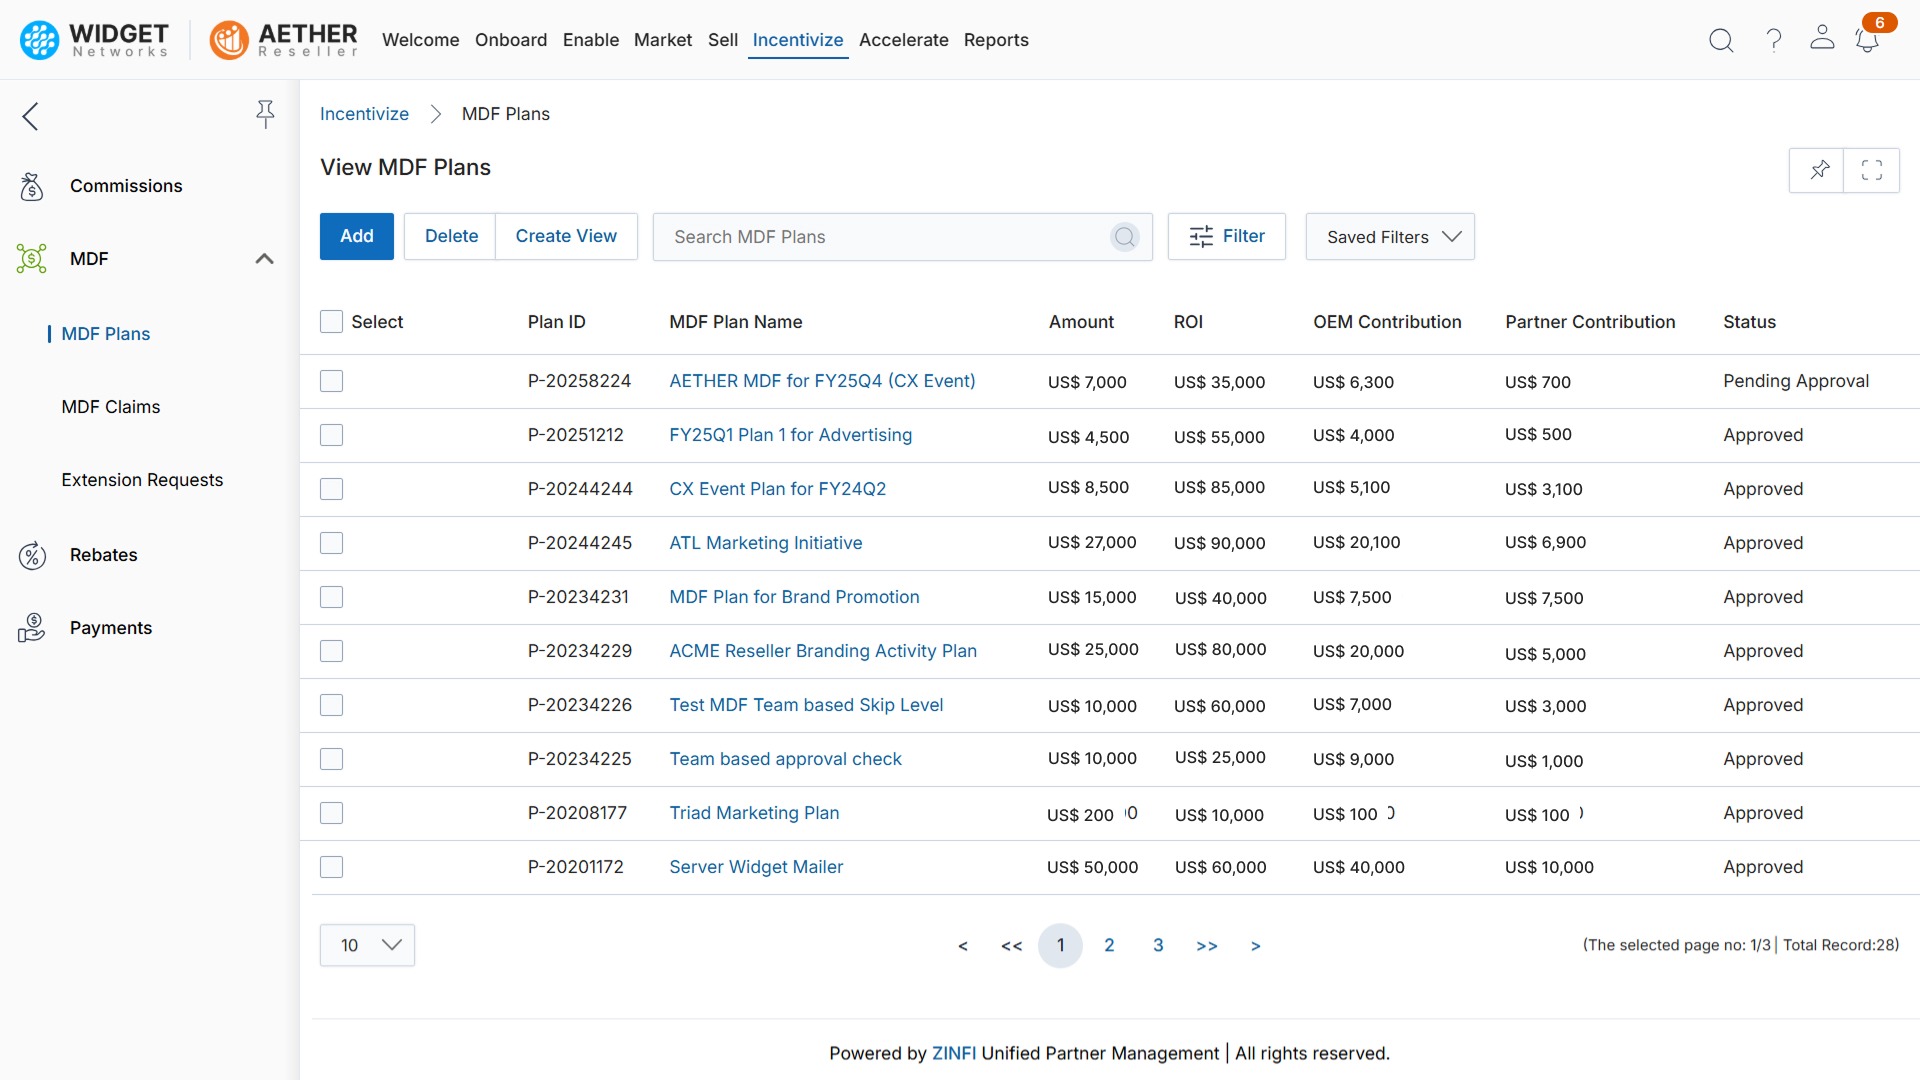Open the ATL Marketing Initiative plan link
Image resolution: width=1920 pixels, height=1080 pixels.
(765, 543)
